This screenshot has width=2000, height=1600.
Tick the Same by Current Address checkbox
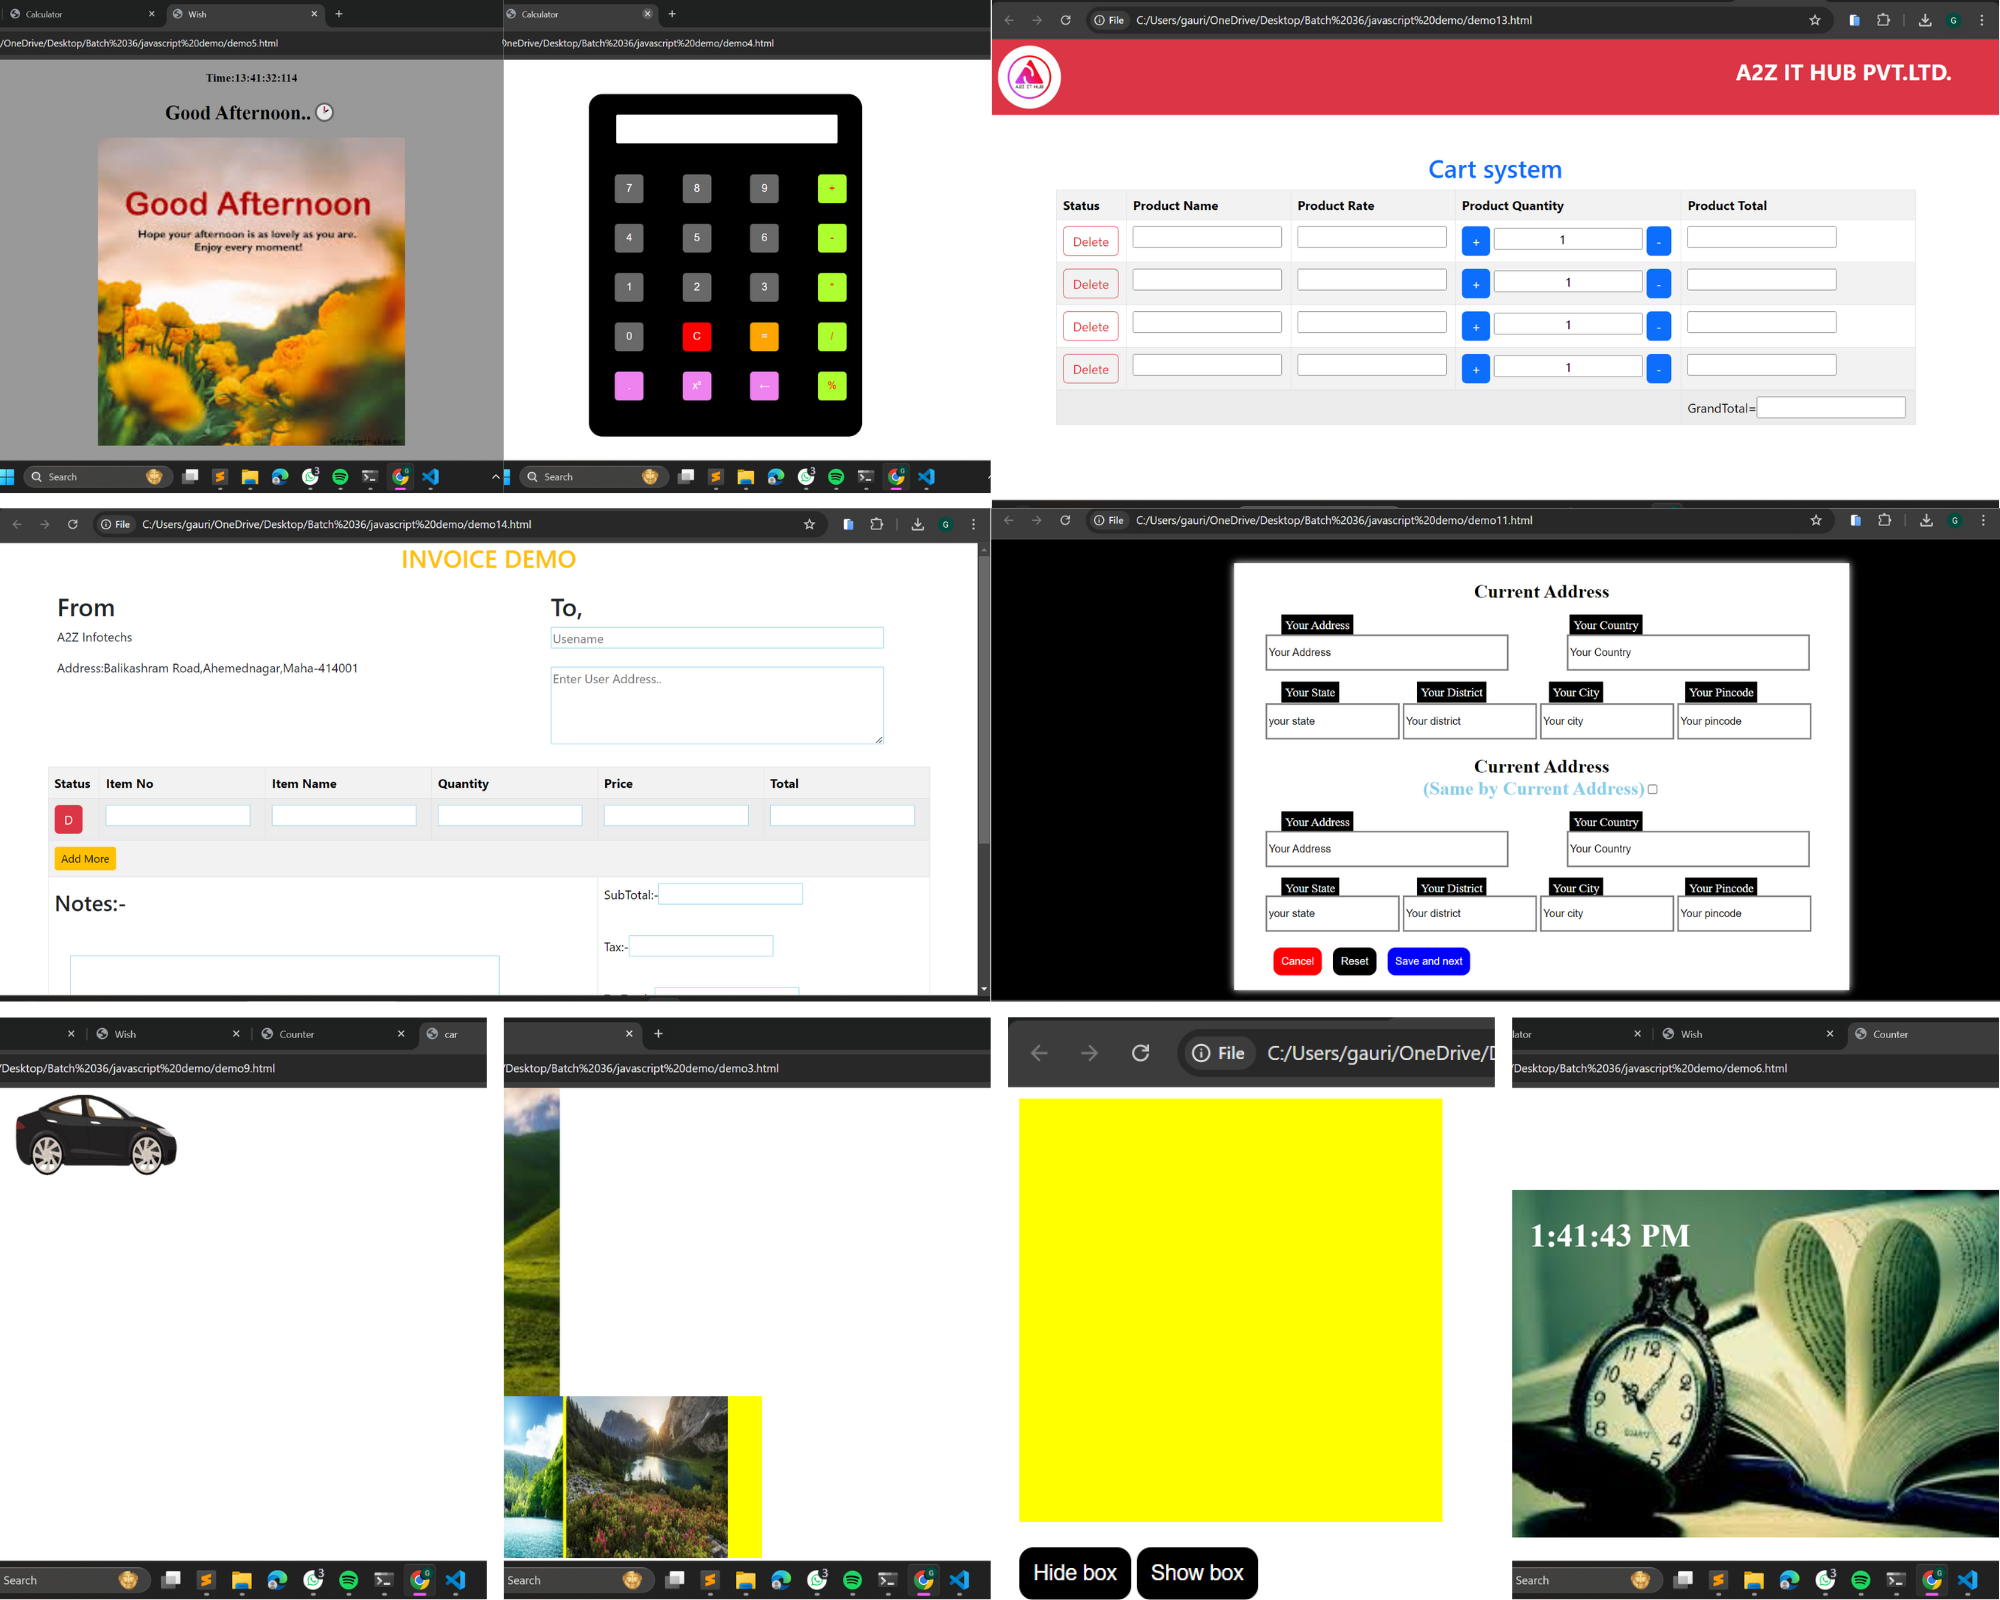point(1652,789)
